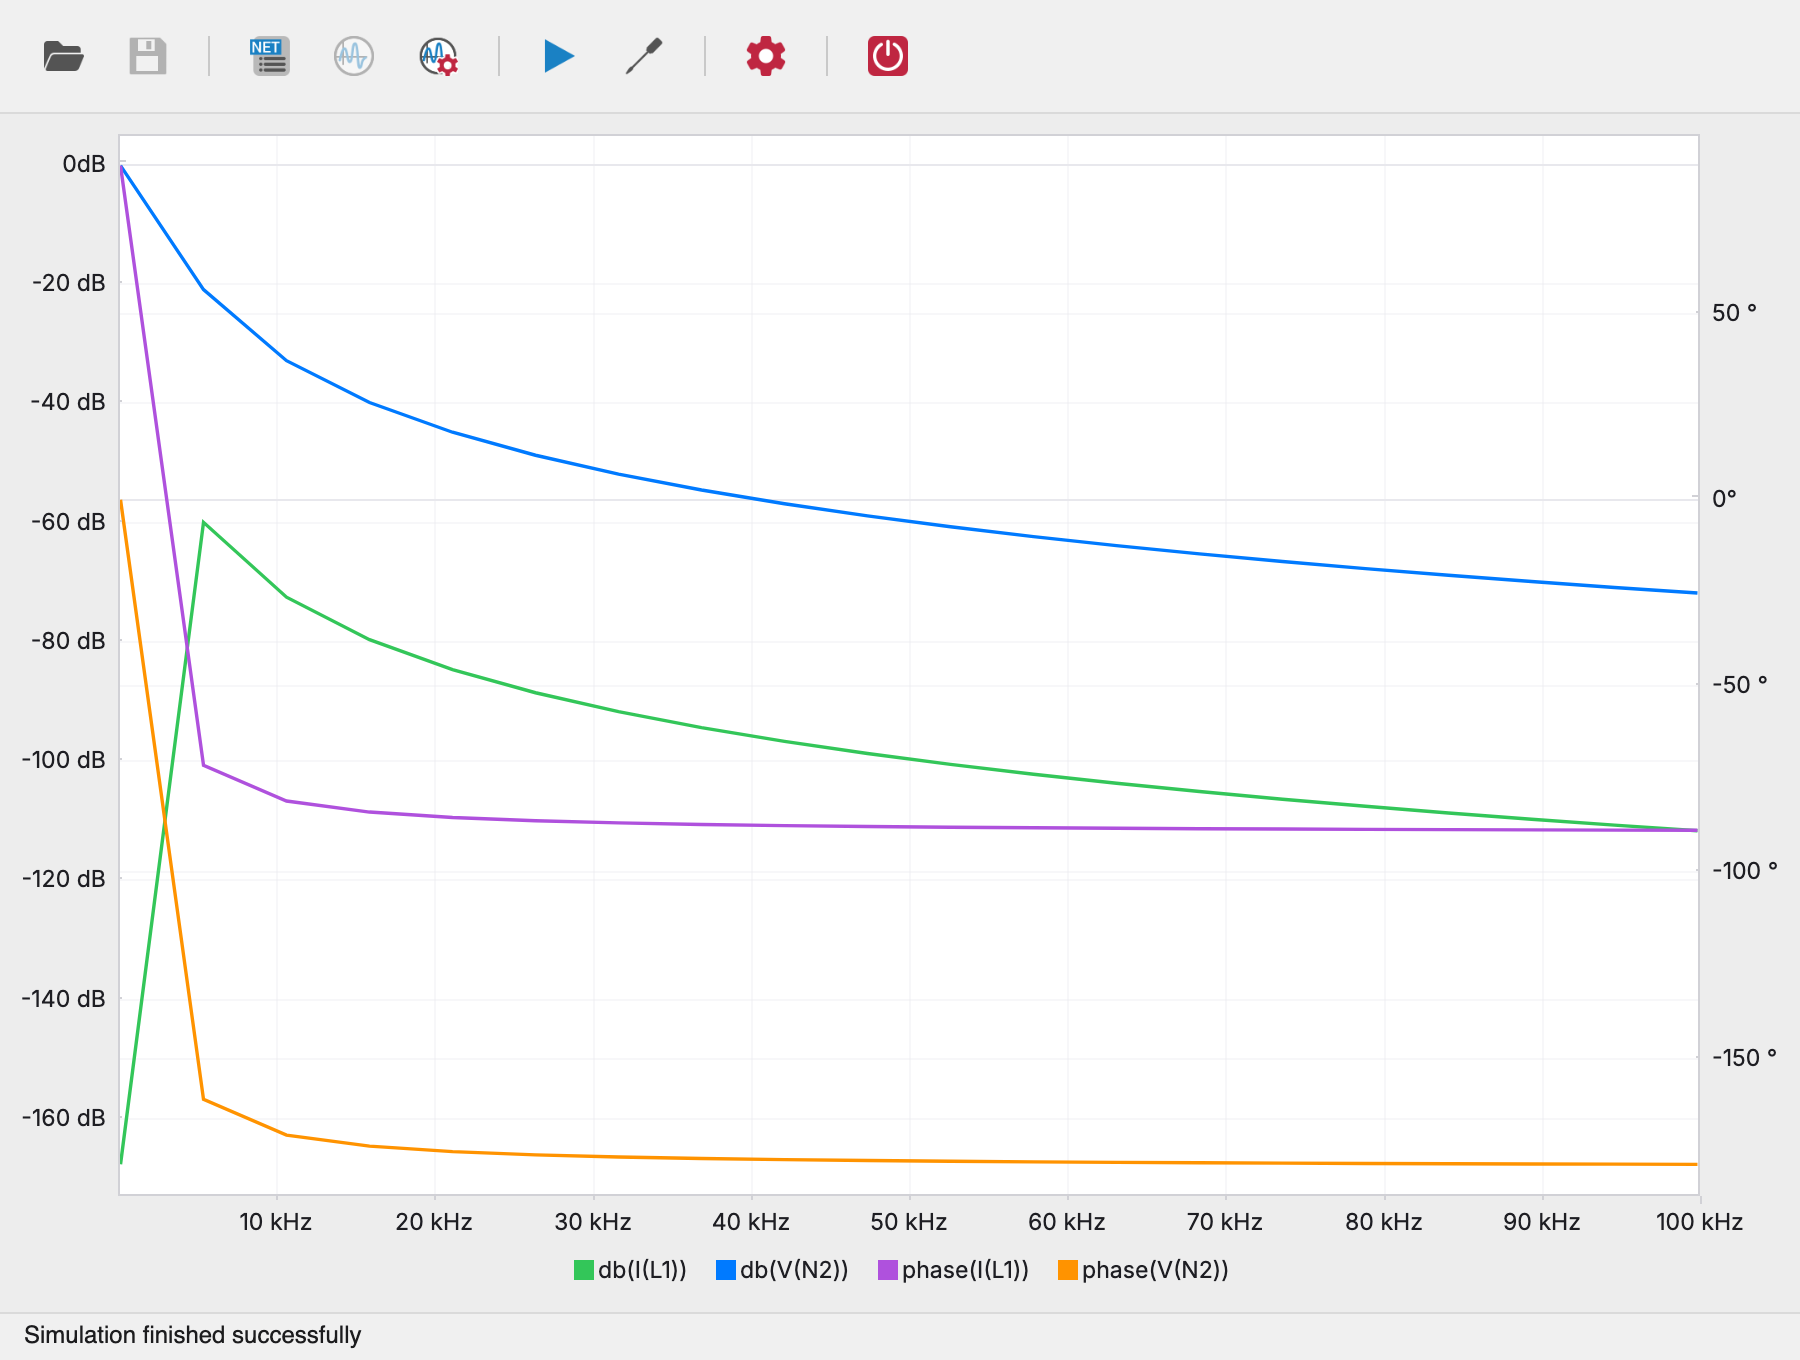Screen dimensions: 1800x1360
Task: Click the -150 ° right axis label
Action: 1744,1058
